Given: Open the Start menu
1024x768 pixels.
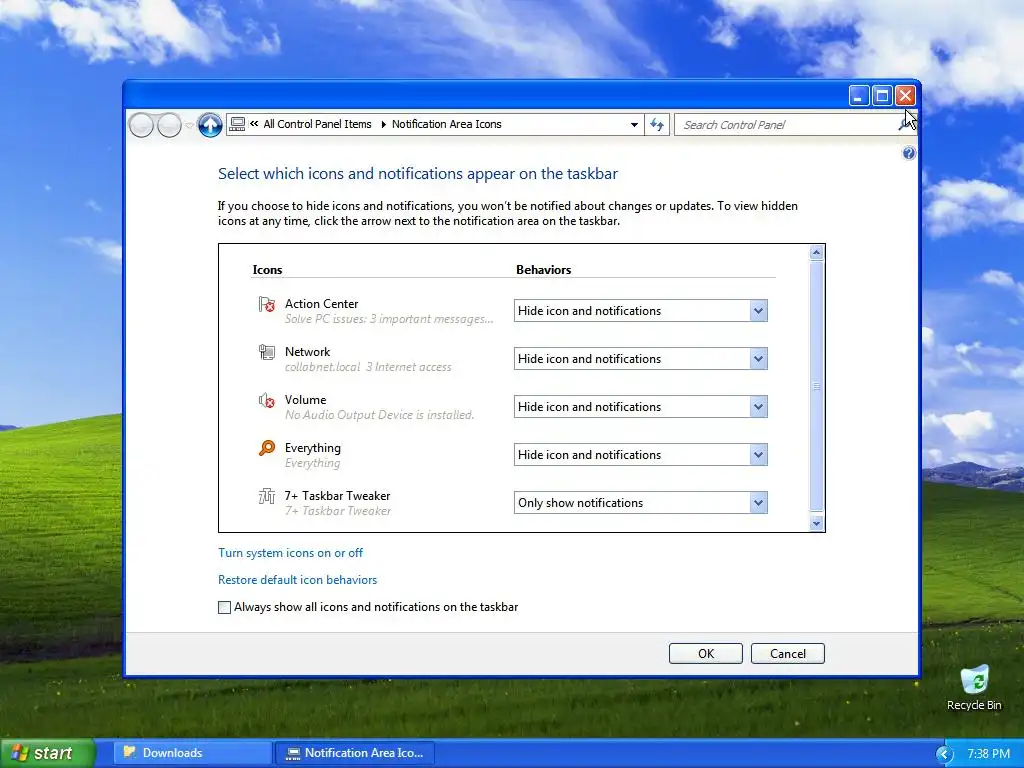Looking at the screenshot, I should click(47, 753).
